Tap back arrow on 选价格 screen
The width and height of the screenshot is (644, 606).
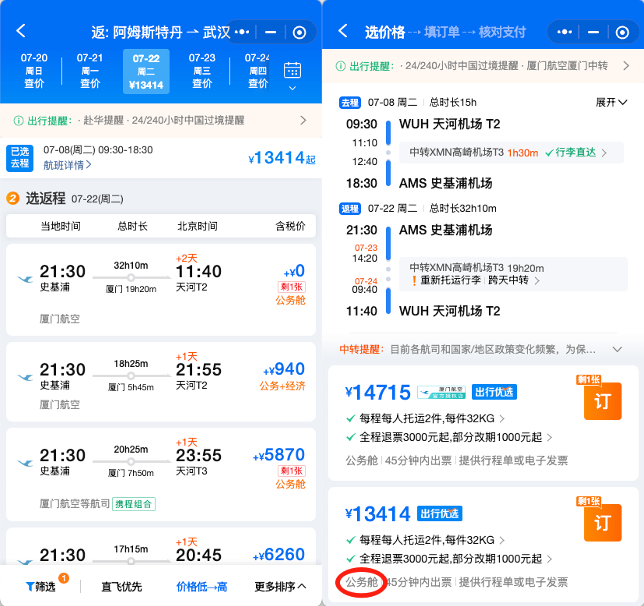coord(343,31)
